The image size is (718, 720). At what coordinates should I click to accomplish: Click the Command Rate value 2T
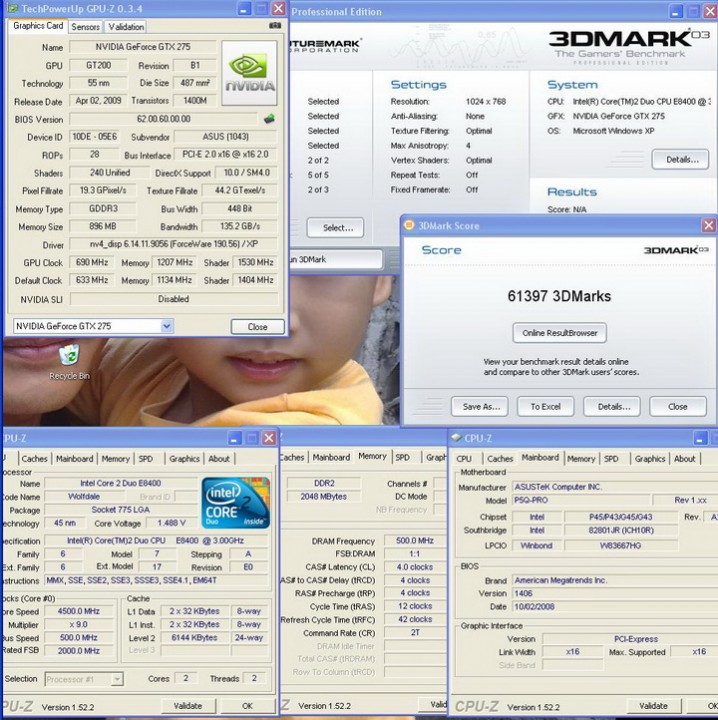415,632
